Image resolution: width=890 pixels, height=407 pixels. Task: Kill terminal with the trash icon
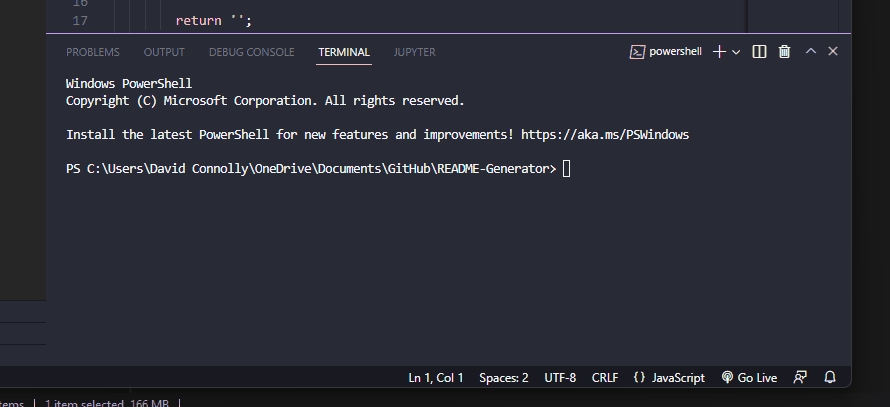784,52
